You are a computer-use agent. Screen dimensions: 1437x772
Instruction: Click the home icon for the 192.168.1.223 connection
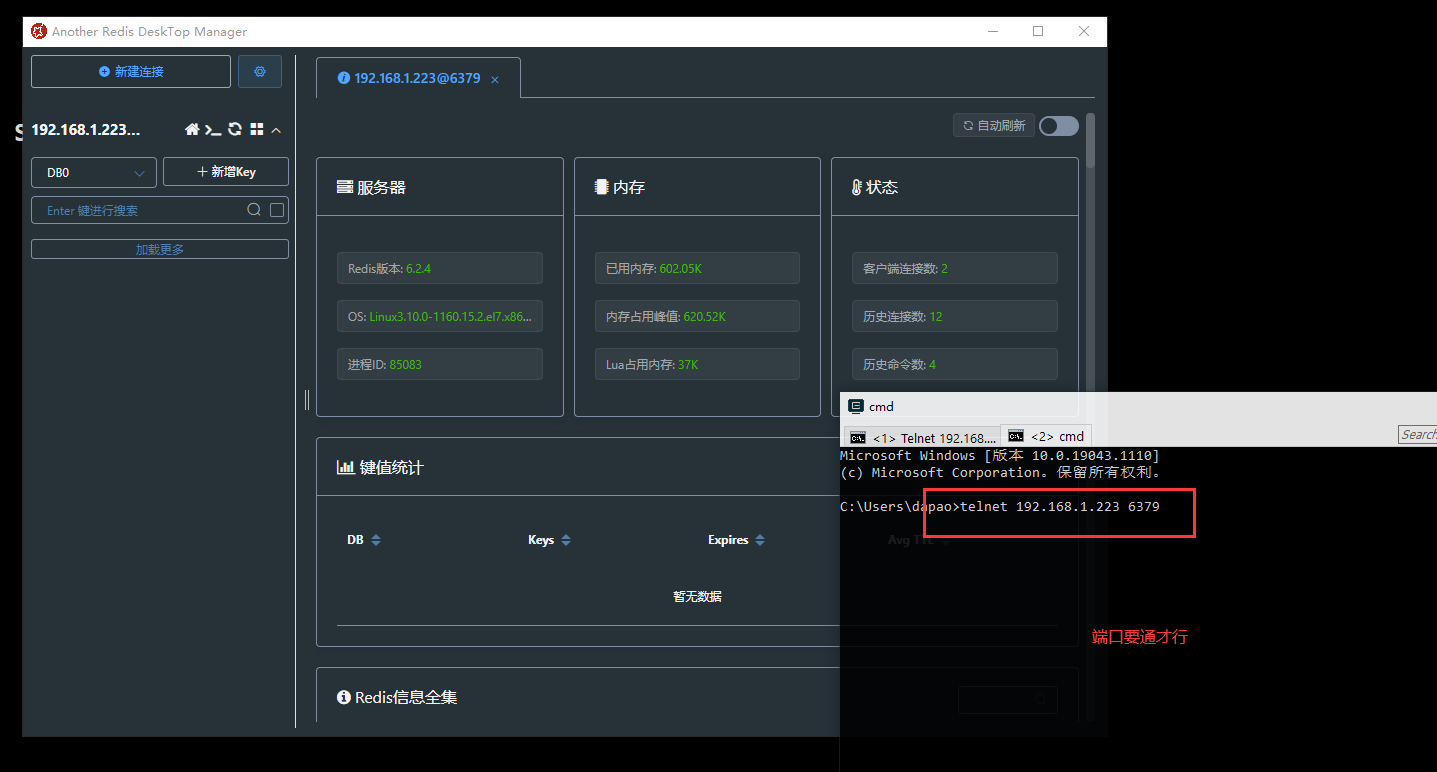point(193,130)
